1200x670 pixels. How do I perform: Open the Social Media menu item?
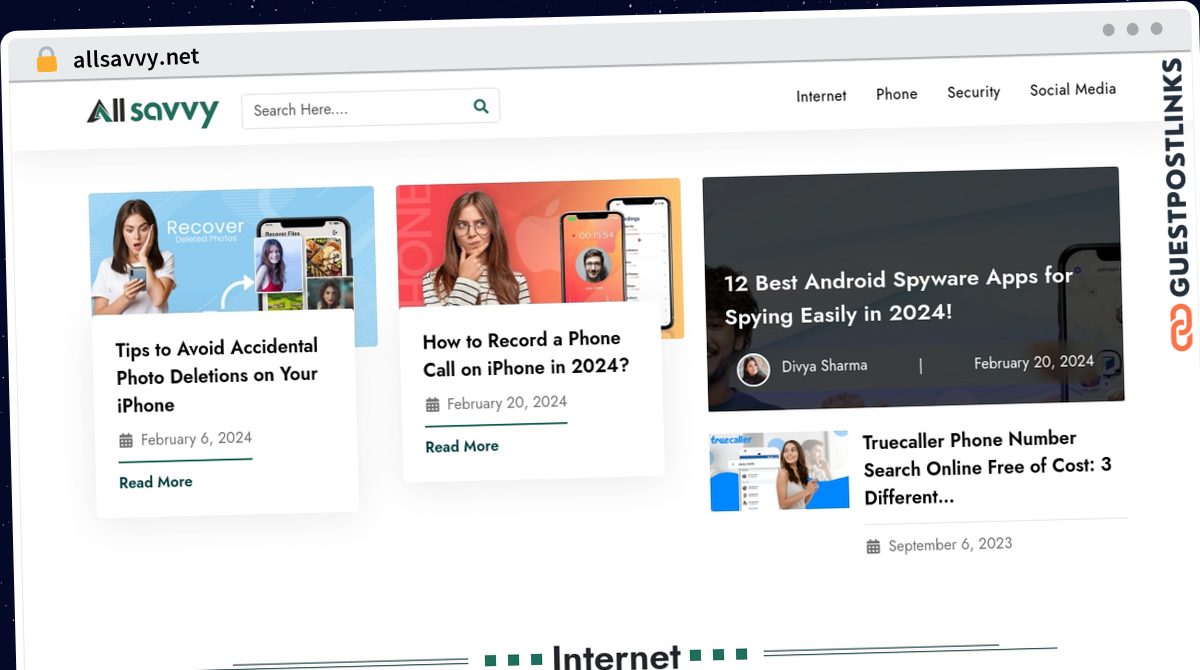coord(1073,90)
